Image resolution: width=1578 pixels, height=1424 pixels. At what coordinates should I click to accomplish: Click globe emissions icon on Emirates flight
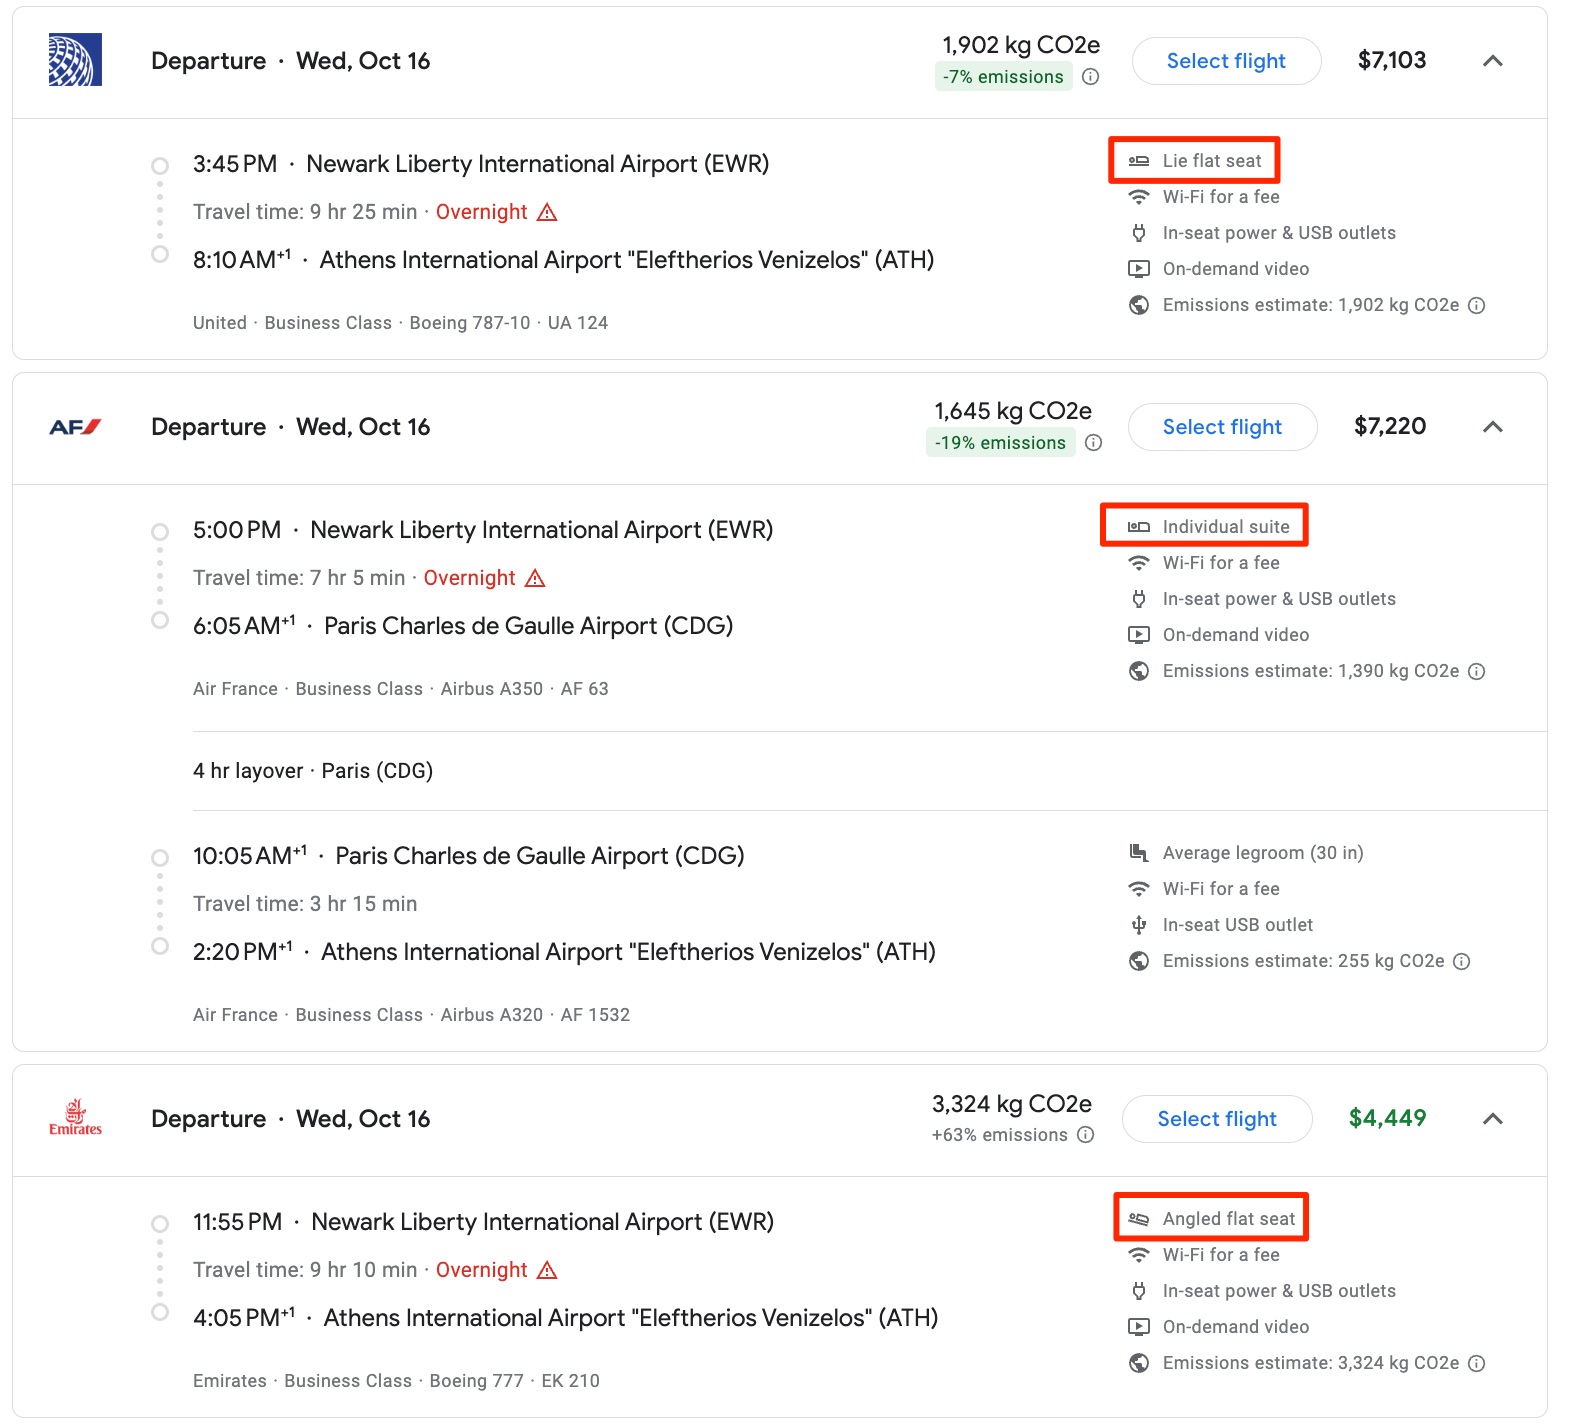[1138, 1363]
